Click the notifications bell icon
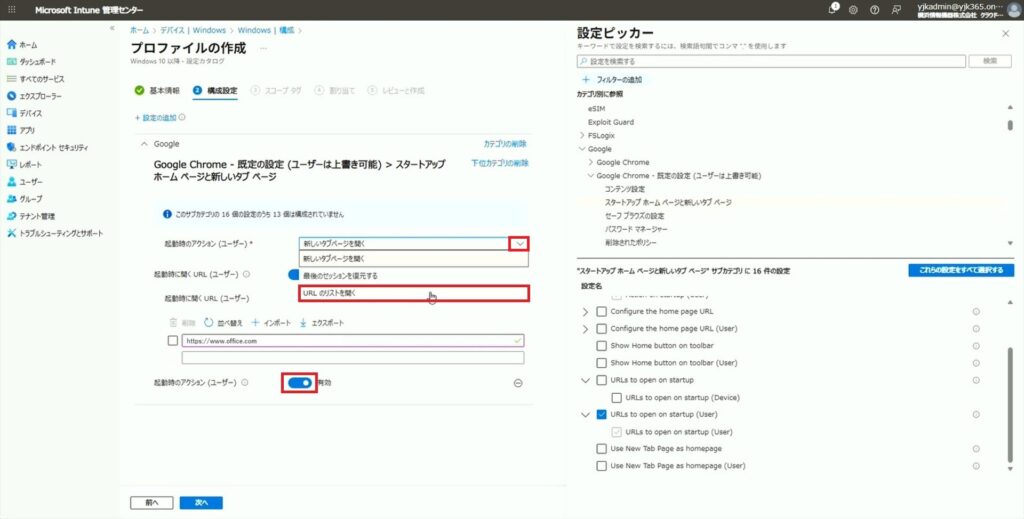Image resolution: width=1024 pixels, height=519 pixels. (833, 9)
